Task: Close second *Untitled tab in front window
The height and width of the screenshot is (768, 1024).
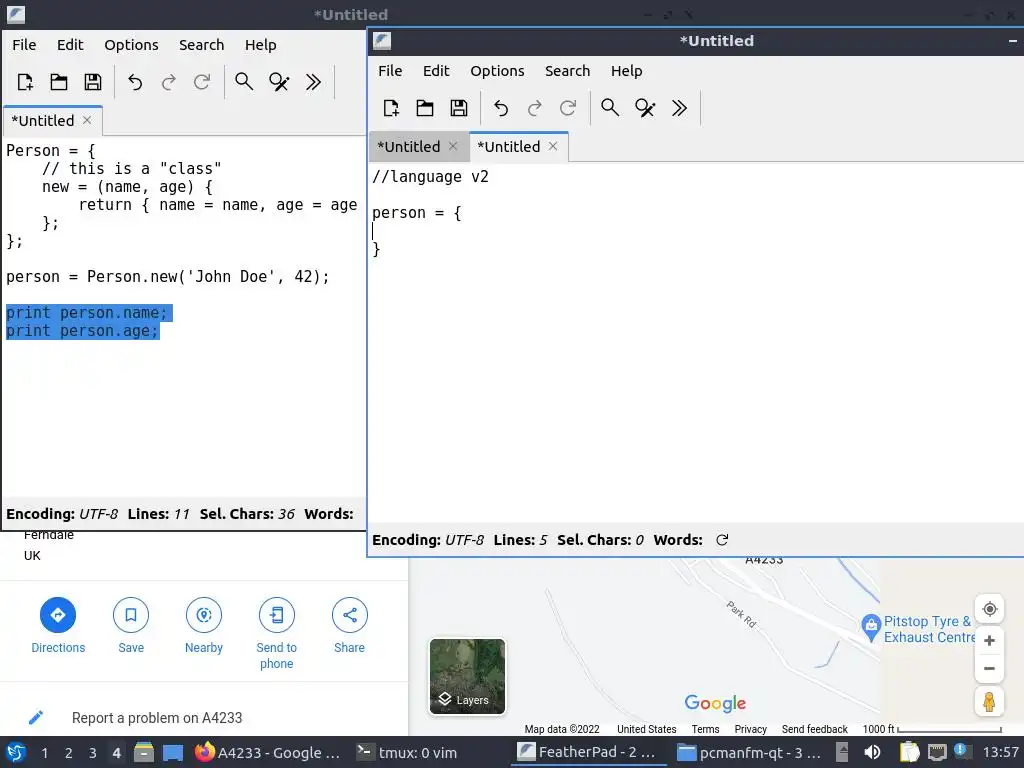Action: tap(553, 146)
